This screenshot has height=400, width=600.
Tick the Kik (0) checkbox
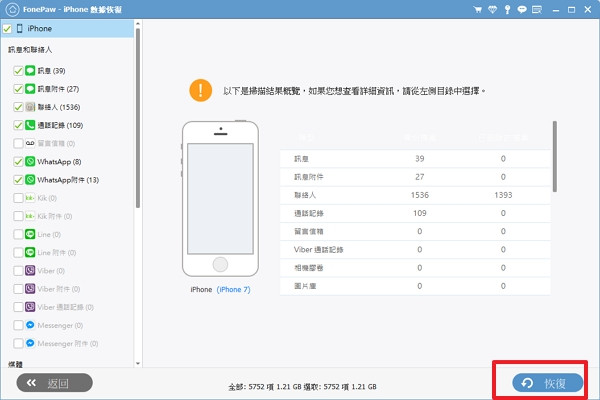18,198
